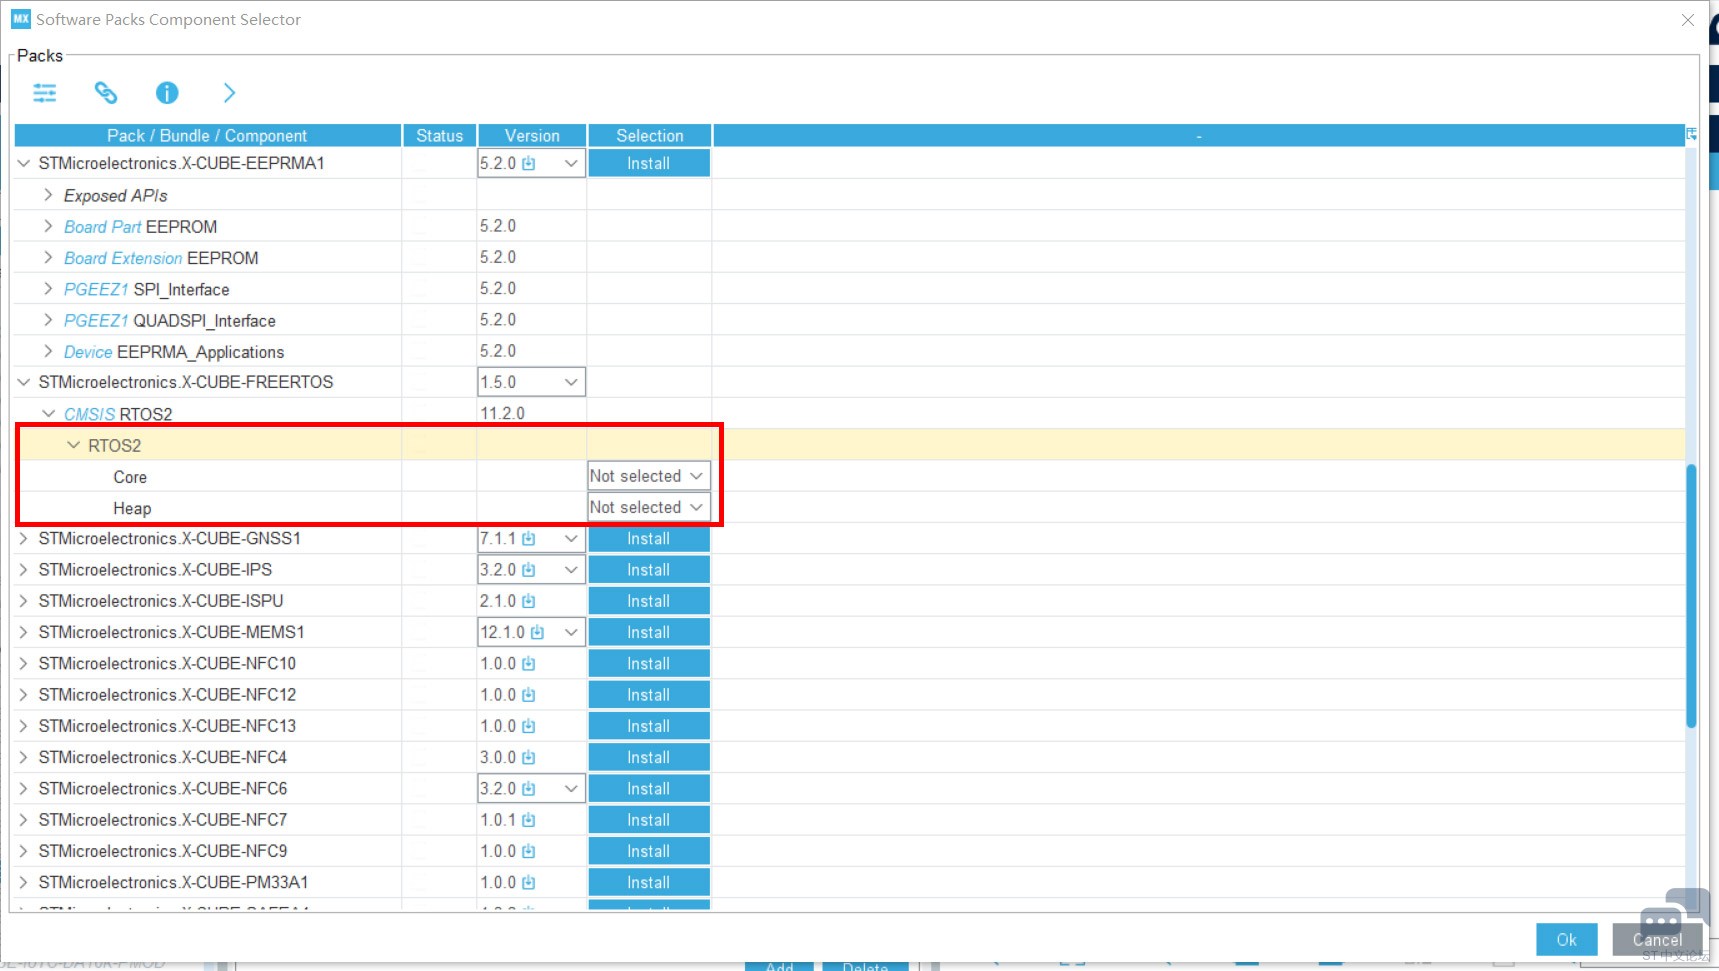Show pack information via the info icon
Viewport: 1719px width, 971px height.
coord(167,93)
